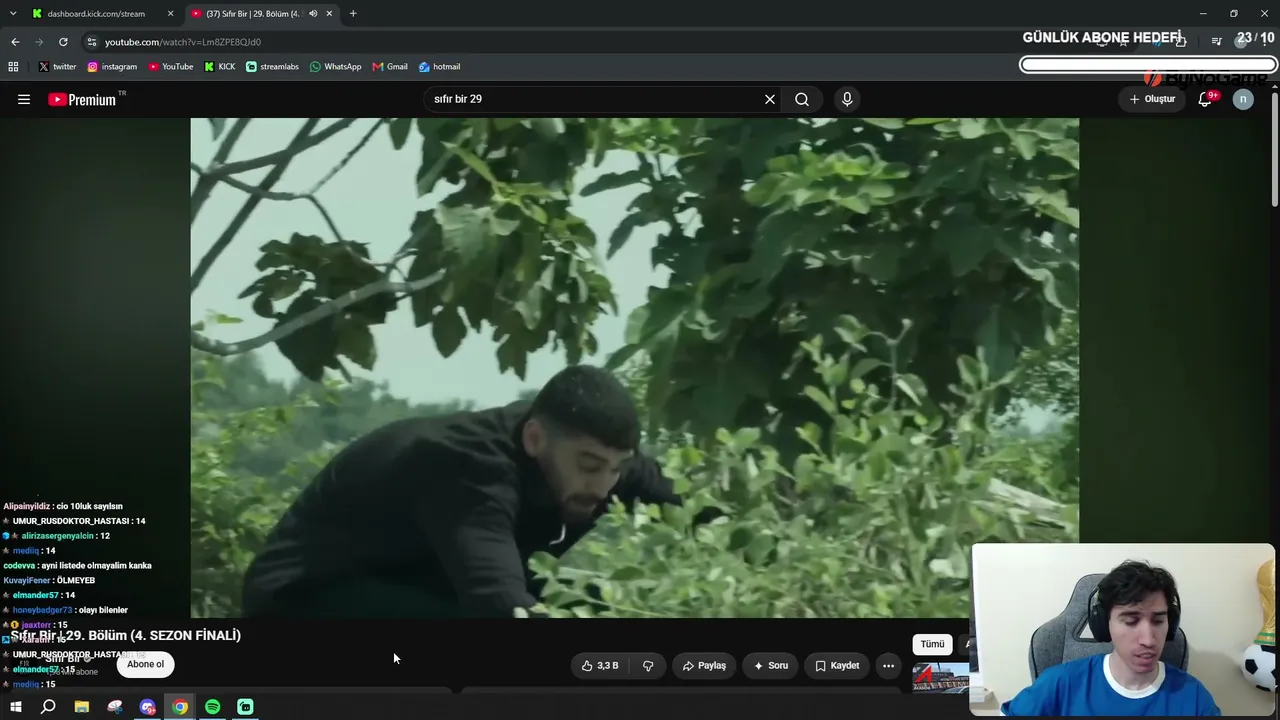Open the YouTube guide hamburger menu

(x=24, y=99)
